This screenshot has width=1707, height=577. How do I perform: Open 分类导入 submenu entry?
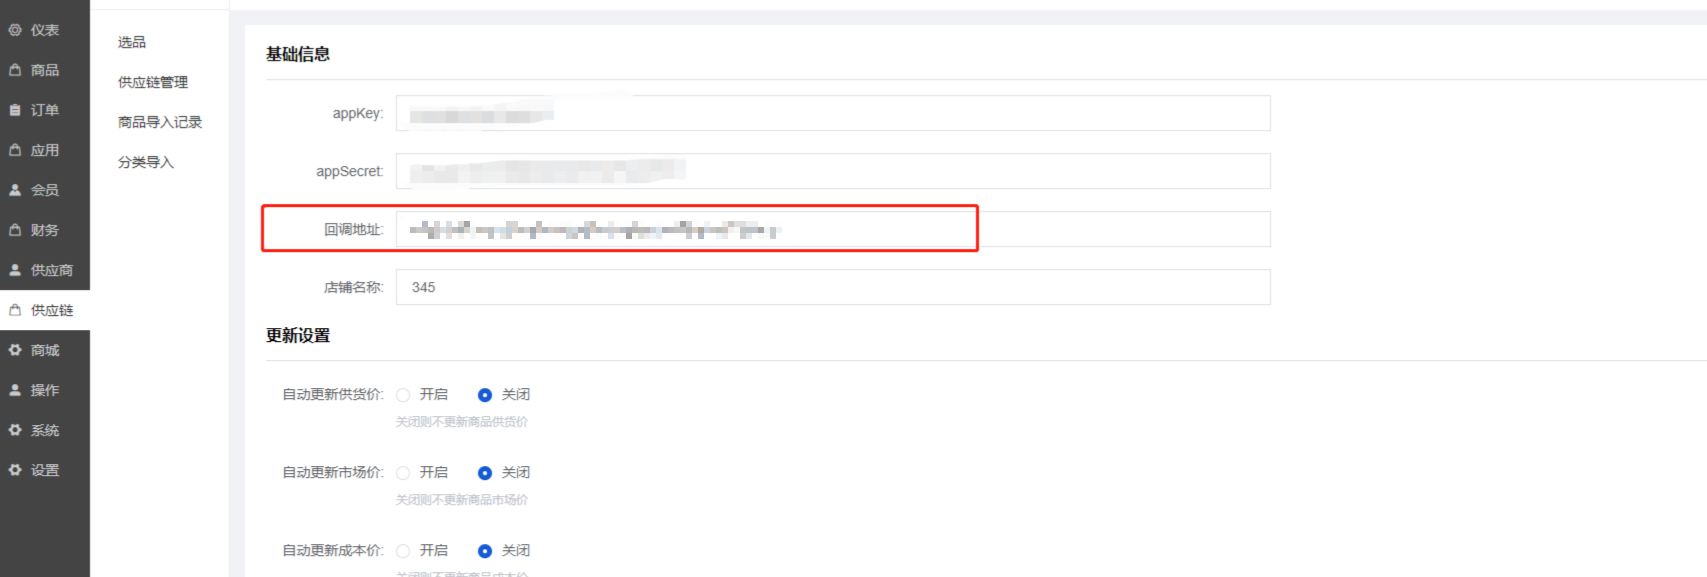[x=146, y=162]
